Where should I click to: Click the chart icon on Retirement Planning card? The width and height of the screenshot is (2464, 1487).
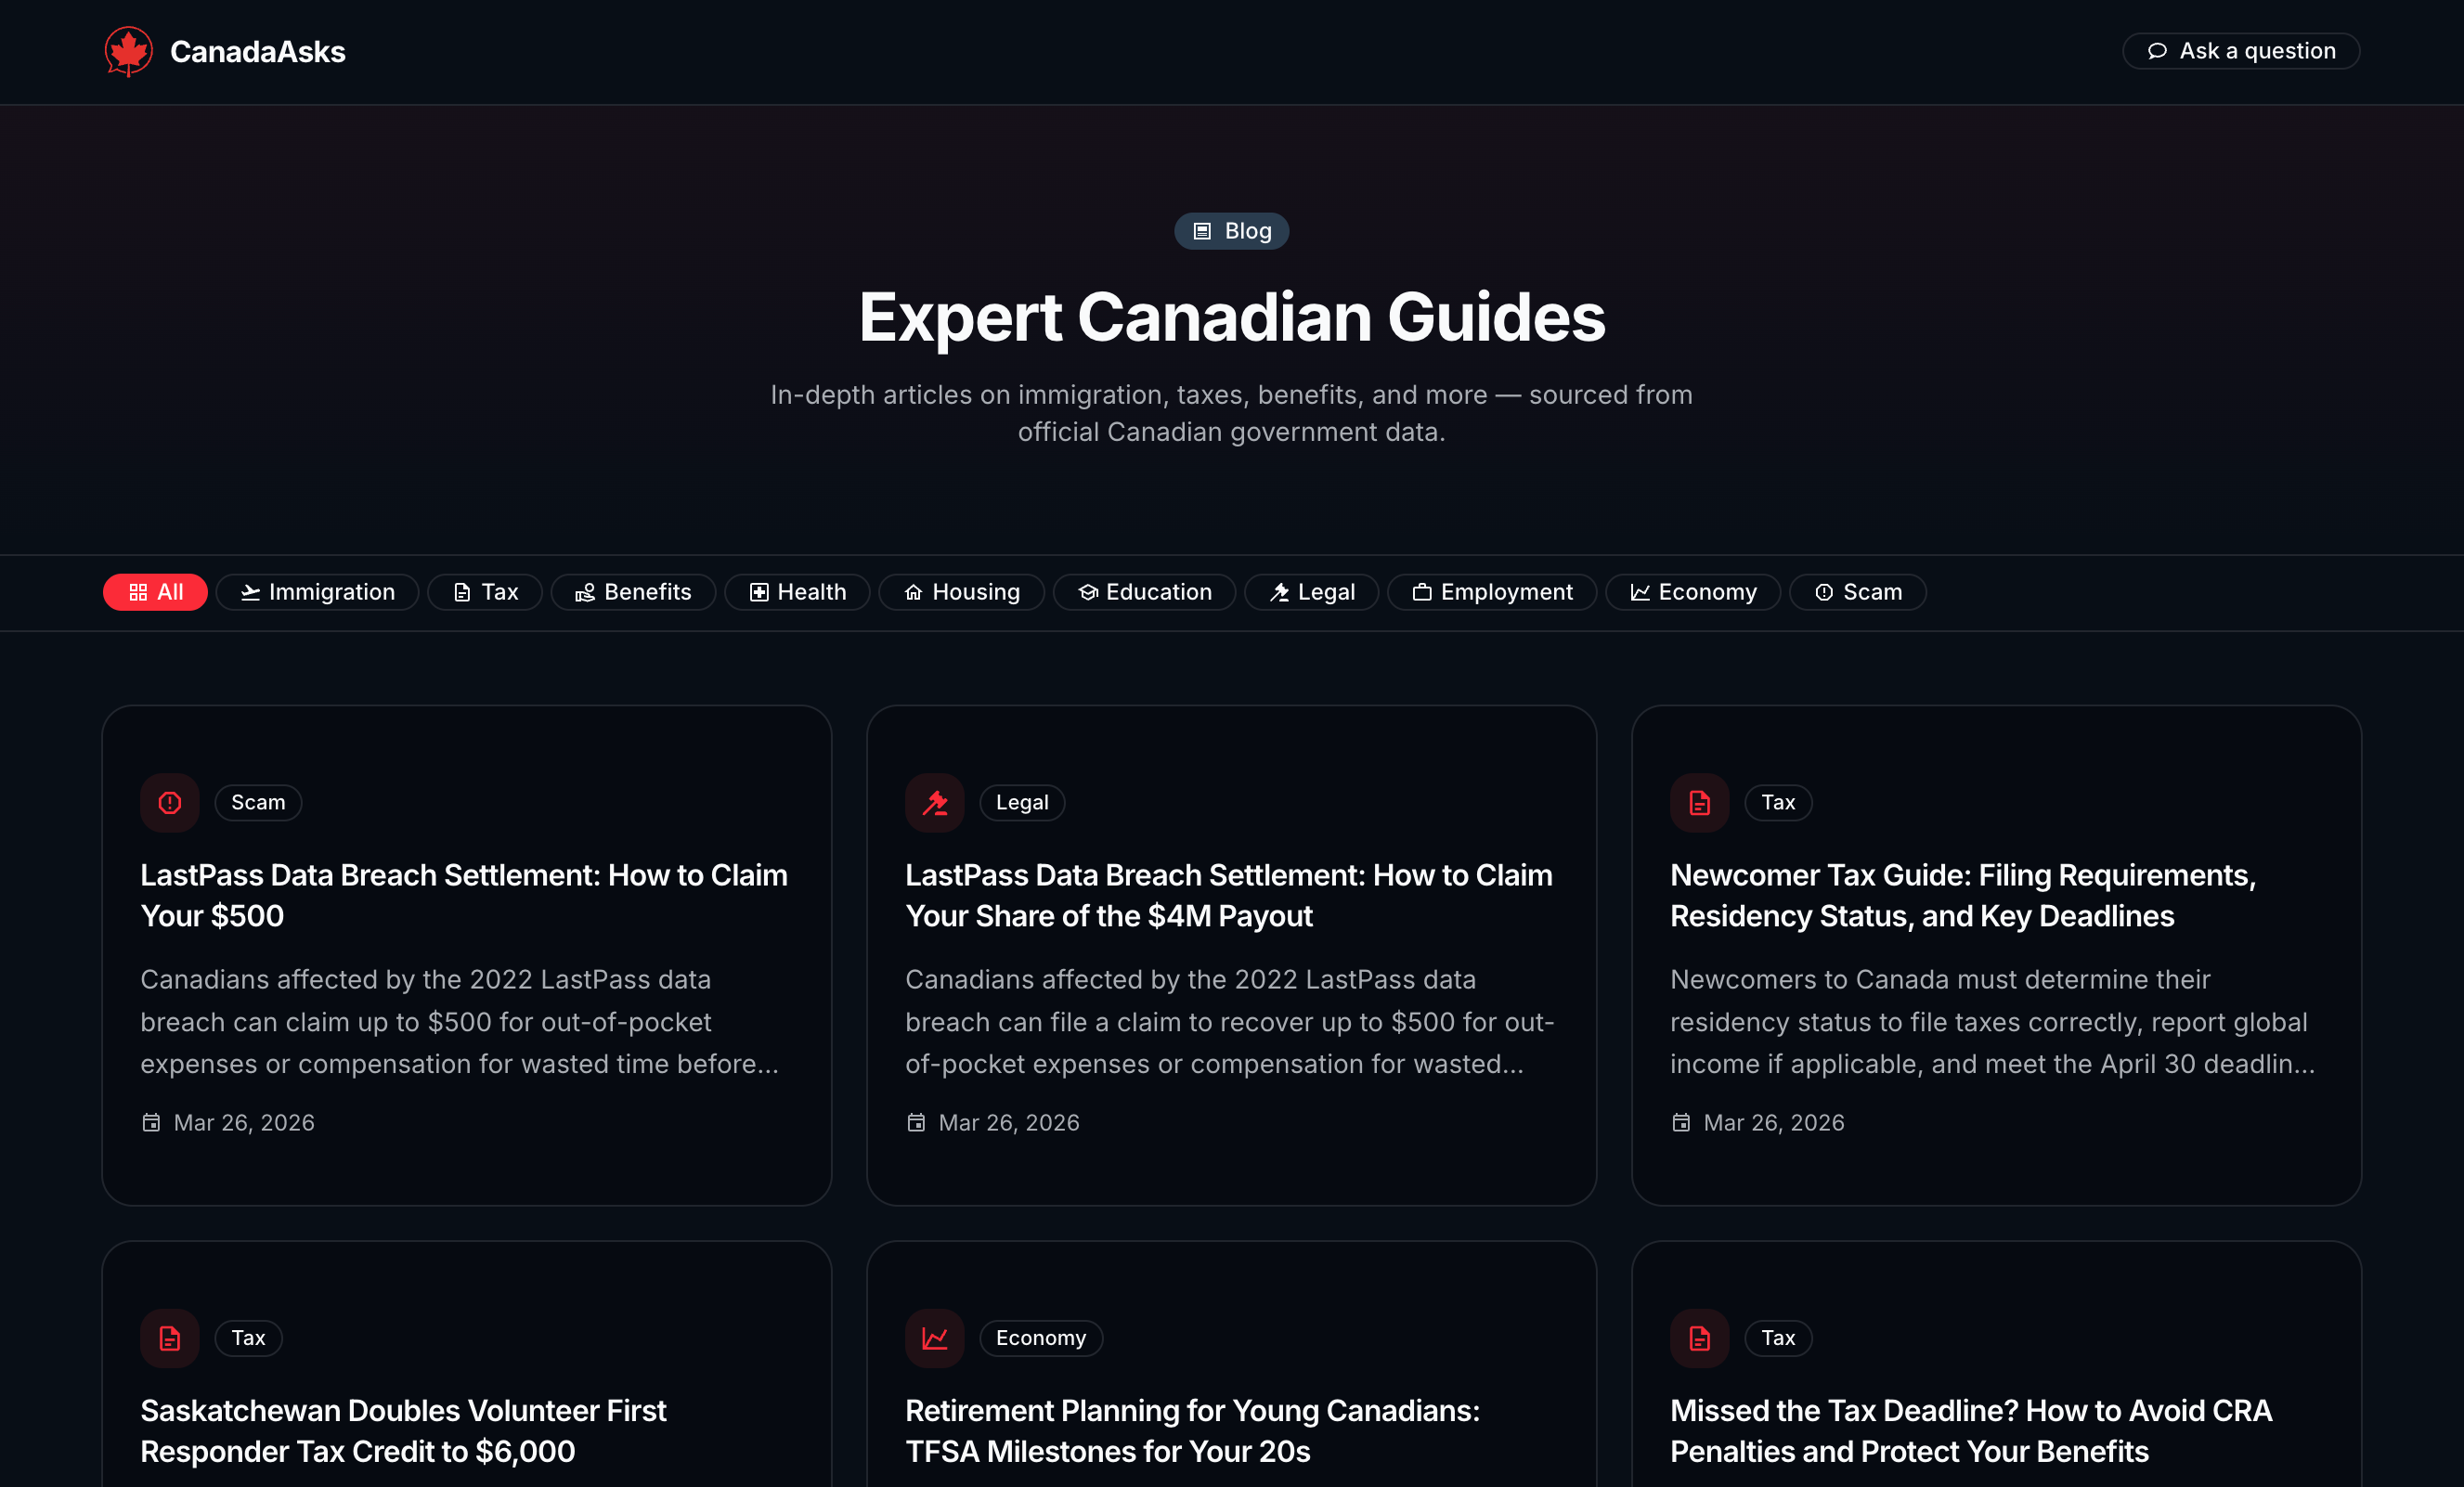[x=934, y=1338]
